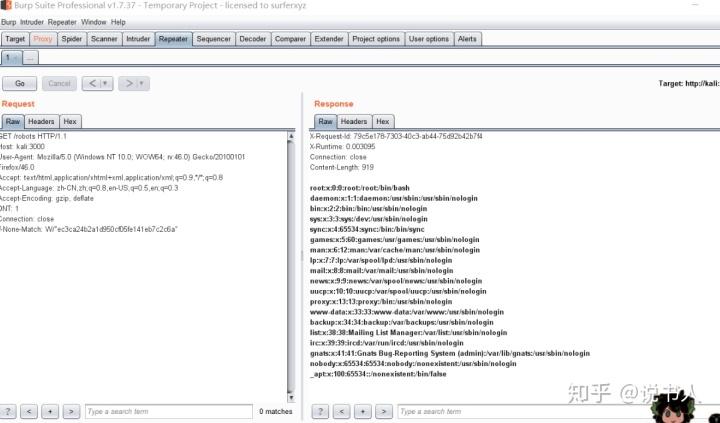The image size is (720, 423).
Task: Select the Response Hex tab
Action: [x=382, y=122]
